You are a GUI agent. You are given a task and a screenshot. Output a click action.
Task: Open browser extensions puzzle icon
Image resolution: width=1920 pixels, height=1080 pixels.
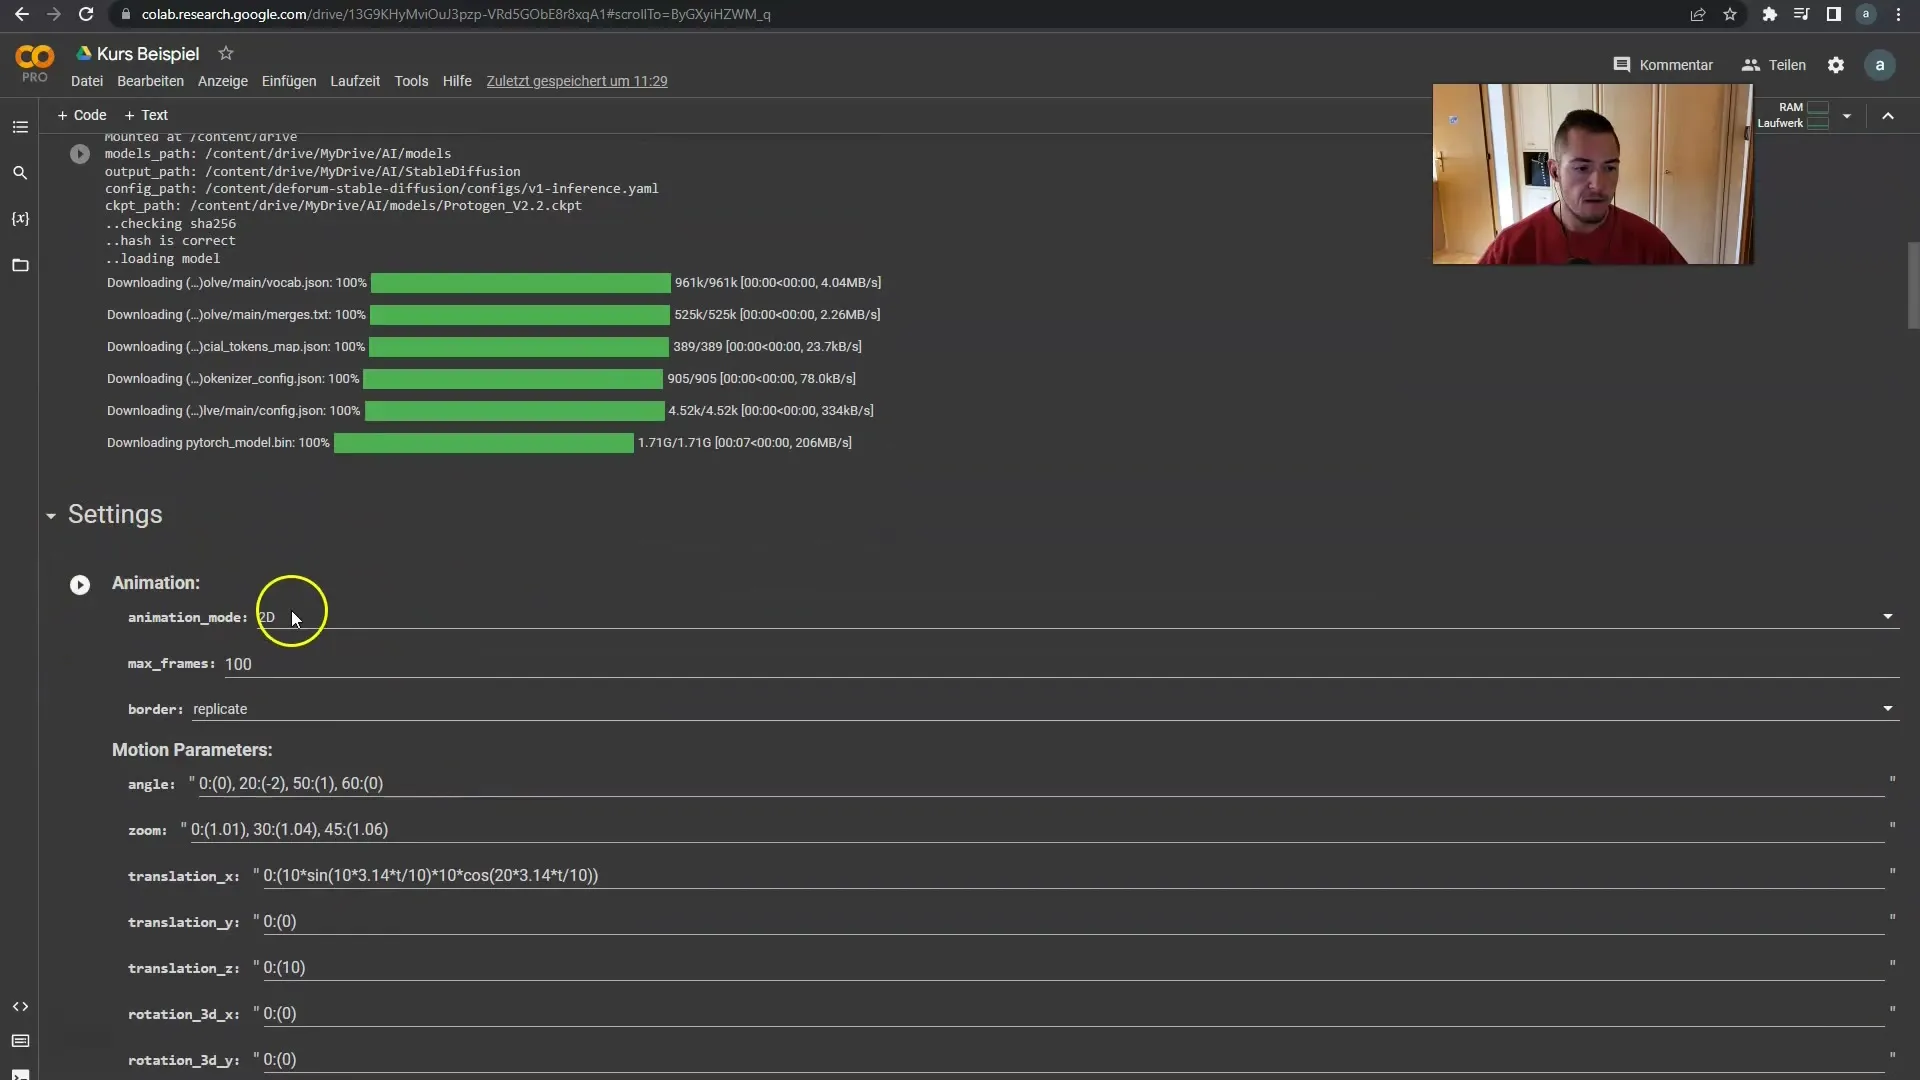click(1770, 14)
